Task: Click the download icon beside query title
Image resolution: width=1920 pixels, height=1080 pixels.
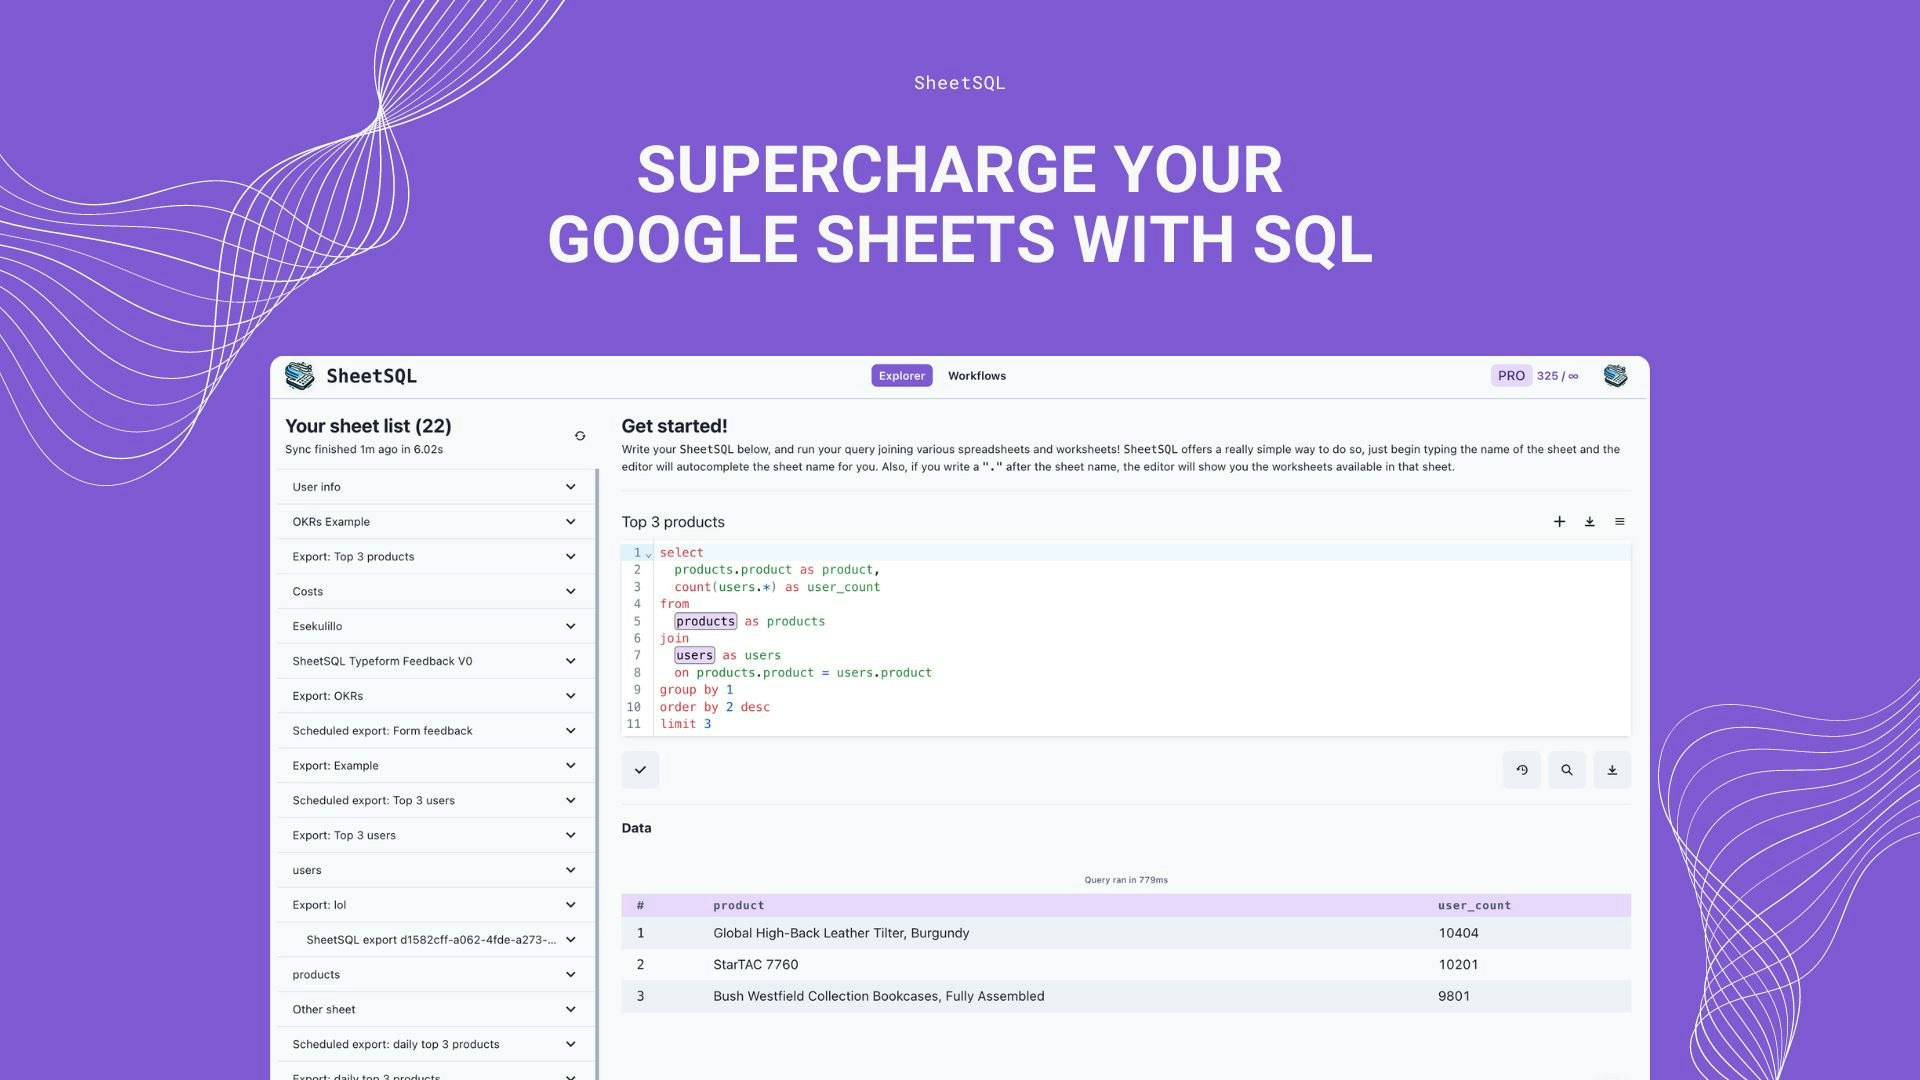Action: pyautogui.click(x=1589, y=522)
